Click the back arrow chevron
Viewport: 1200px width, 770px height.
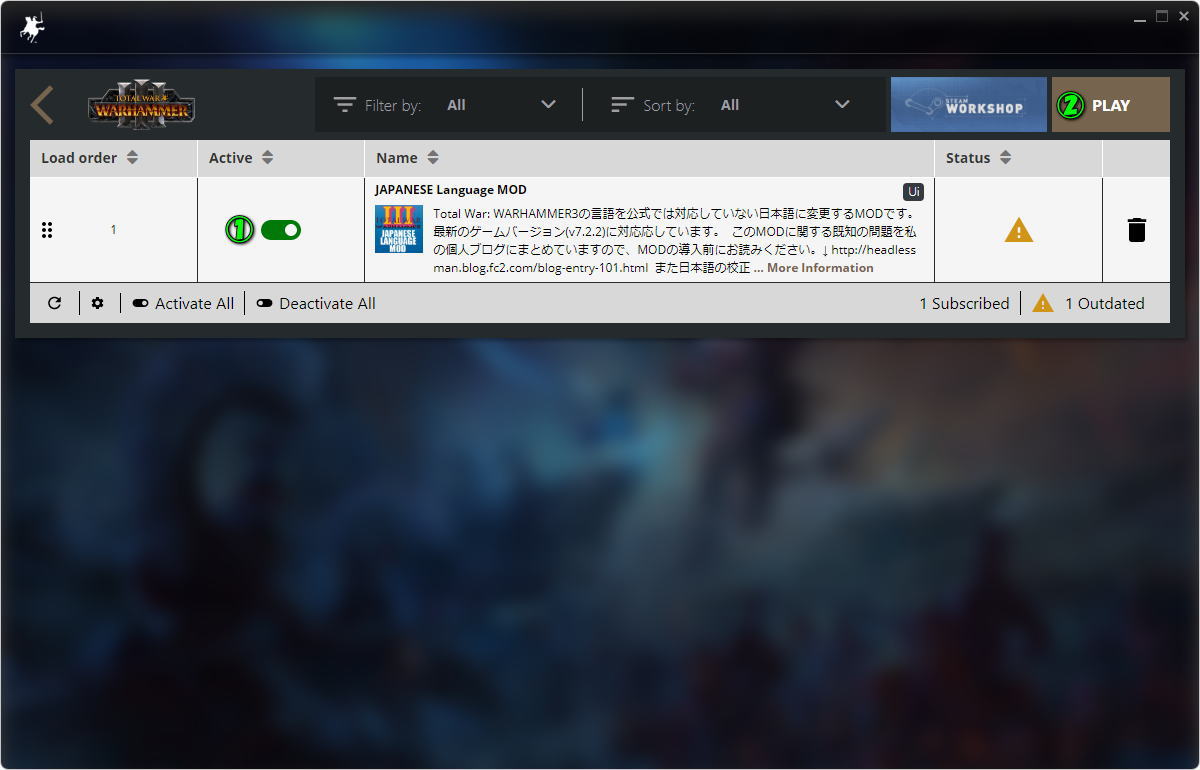click(x=41, y=105)
